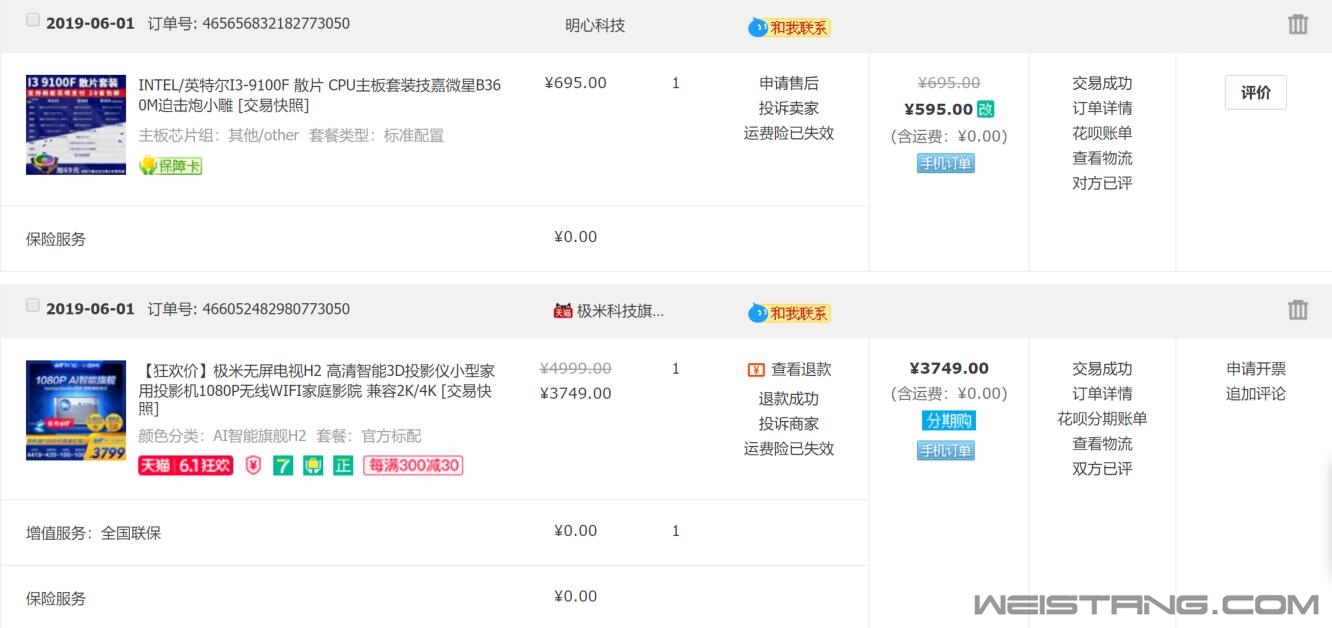Click 颜色分类: AI智能旗舰H2 spec text

click(x=222, y=436)
